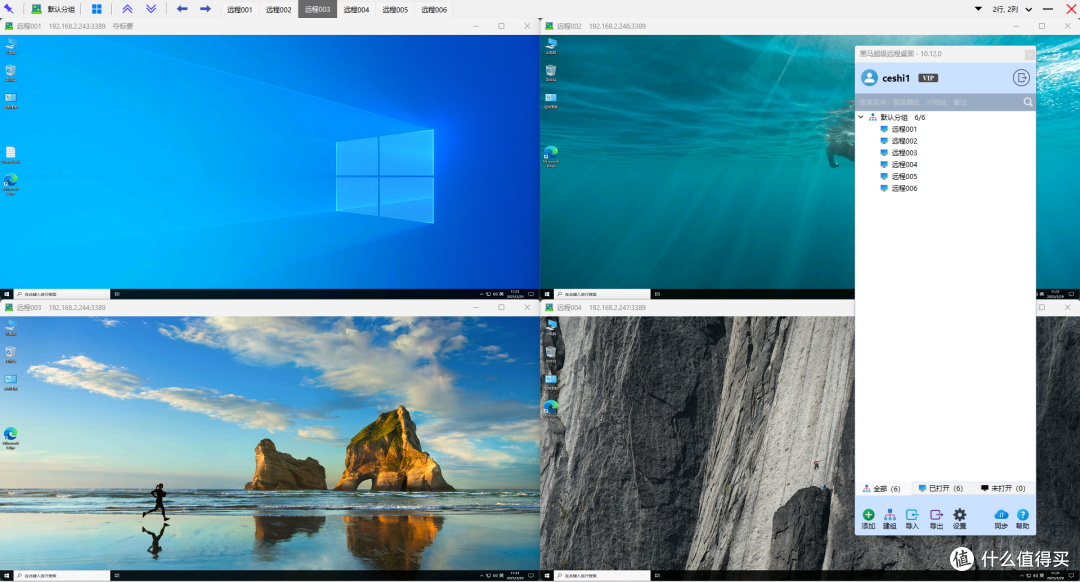Screen dimensions: 1080x582
Task: Switch to the 远程005 tab
Action: click(395, 10)
